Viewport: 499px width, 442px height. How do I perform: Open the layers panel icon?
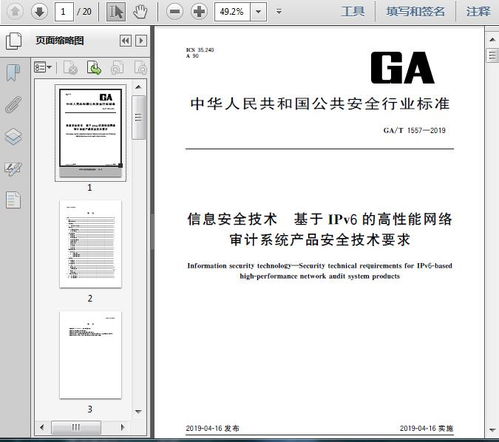[14, 136]
